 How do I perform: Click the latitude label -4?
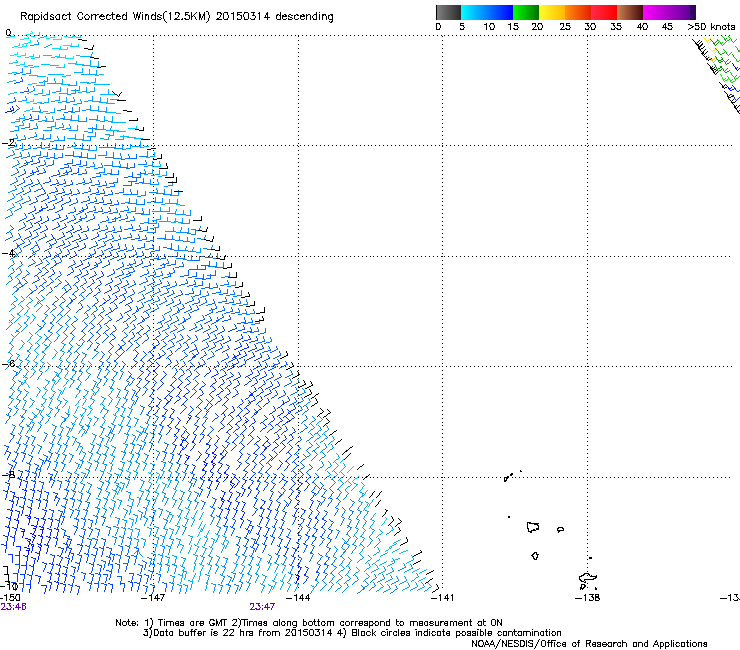pyautogui.click(x=8, y=253)
